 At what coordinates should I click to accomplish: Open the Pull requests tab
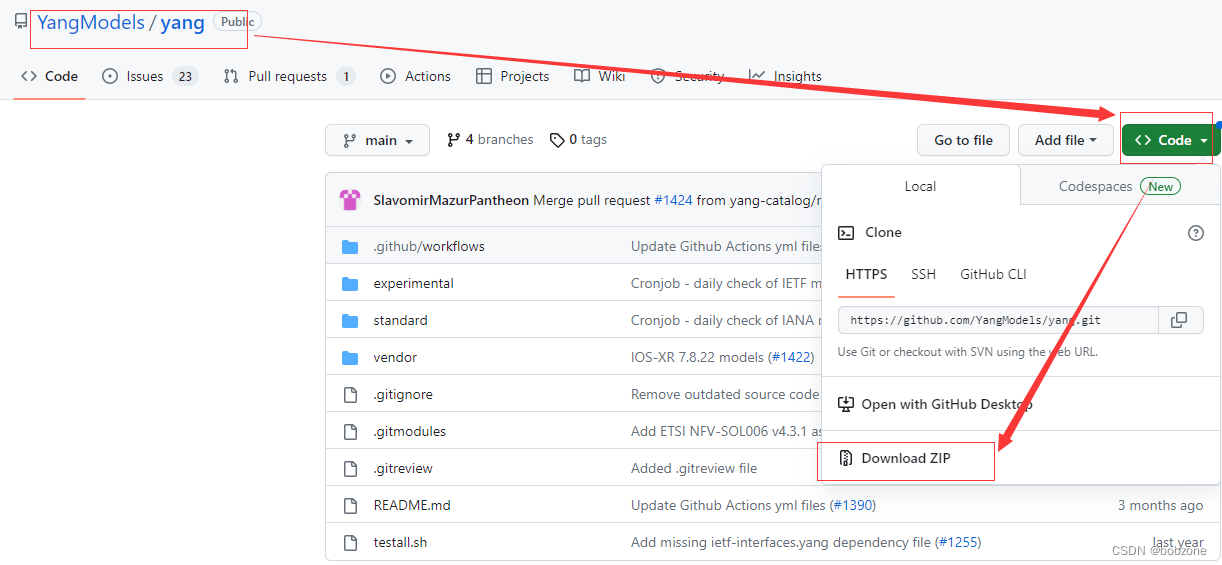tap(289, 76)
